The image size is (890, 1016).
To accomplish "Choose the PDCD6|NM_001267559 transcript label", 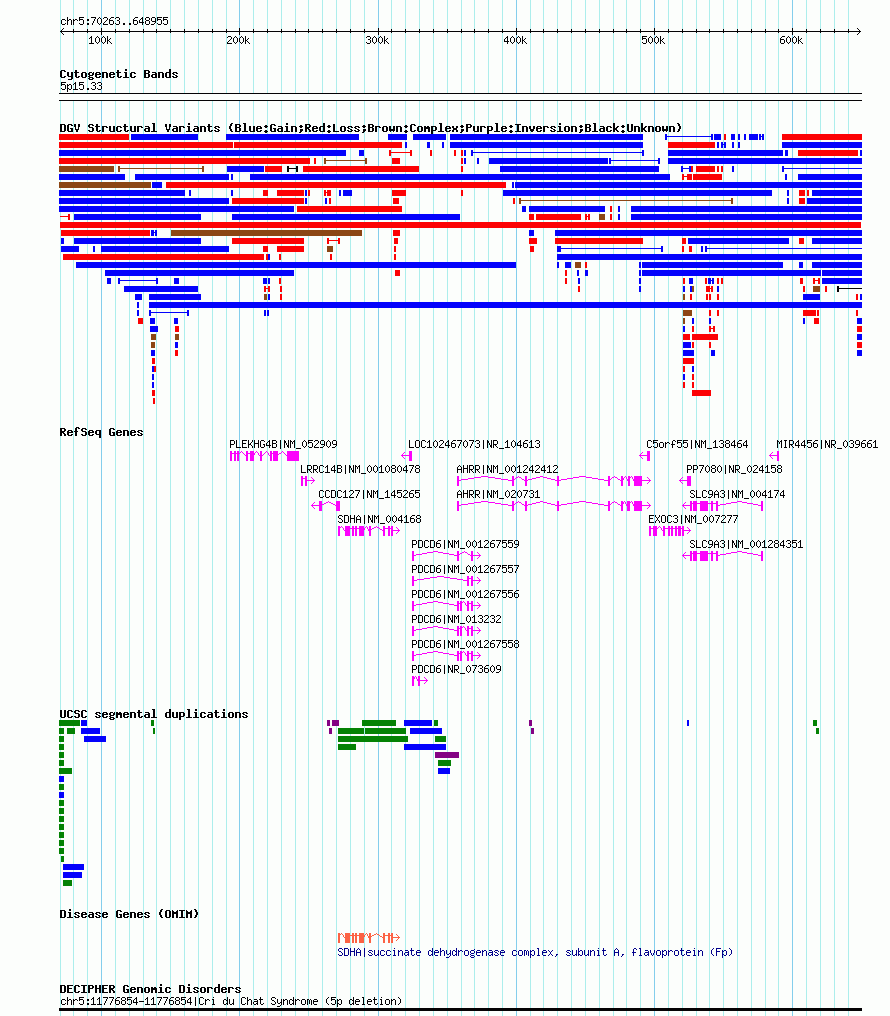I will 465,544.
